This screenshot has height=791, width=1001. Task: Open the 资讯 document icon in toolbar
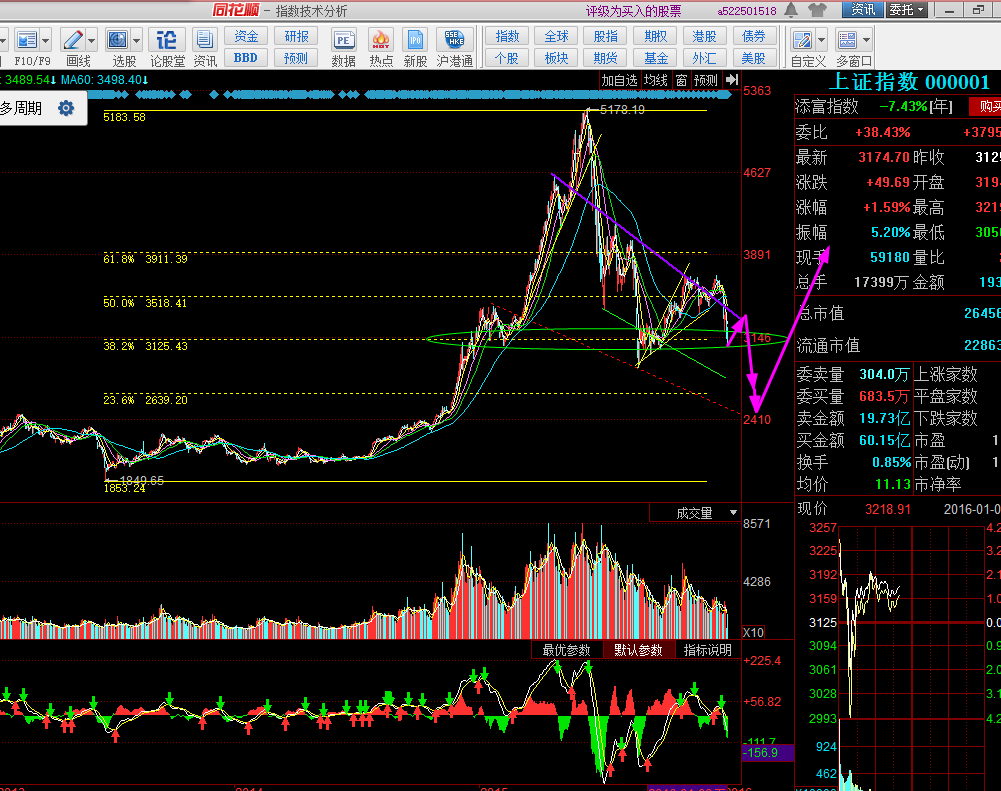pos(204,40)
